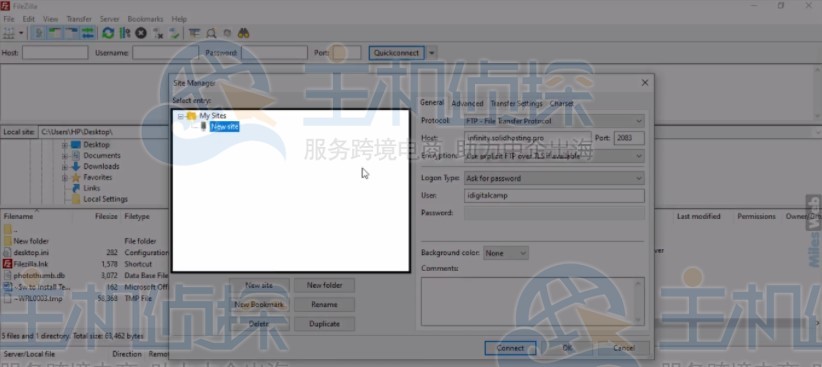822x367 pixels.
Task: Click the disconnect from server icon
Action: (158, 33)
